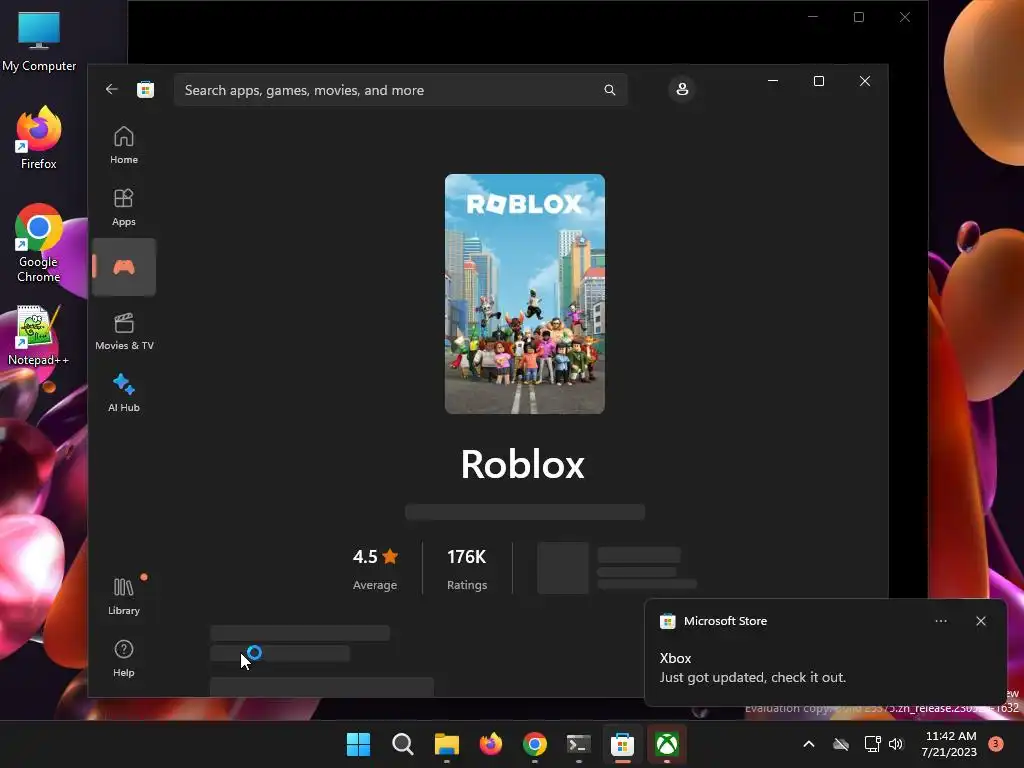Select the Google Chrome desktop shortcut

pyautogui.click(x=39, y=243)
